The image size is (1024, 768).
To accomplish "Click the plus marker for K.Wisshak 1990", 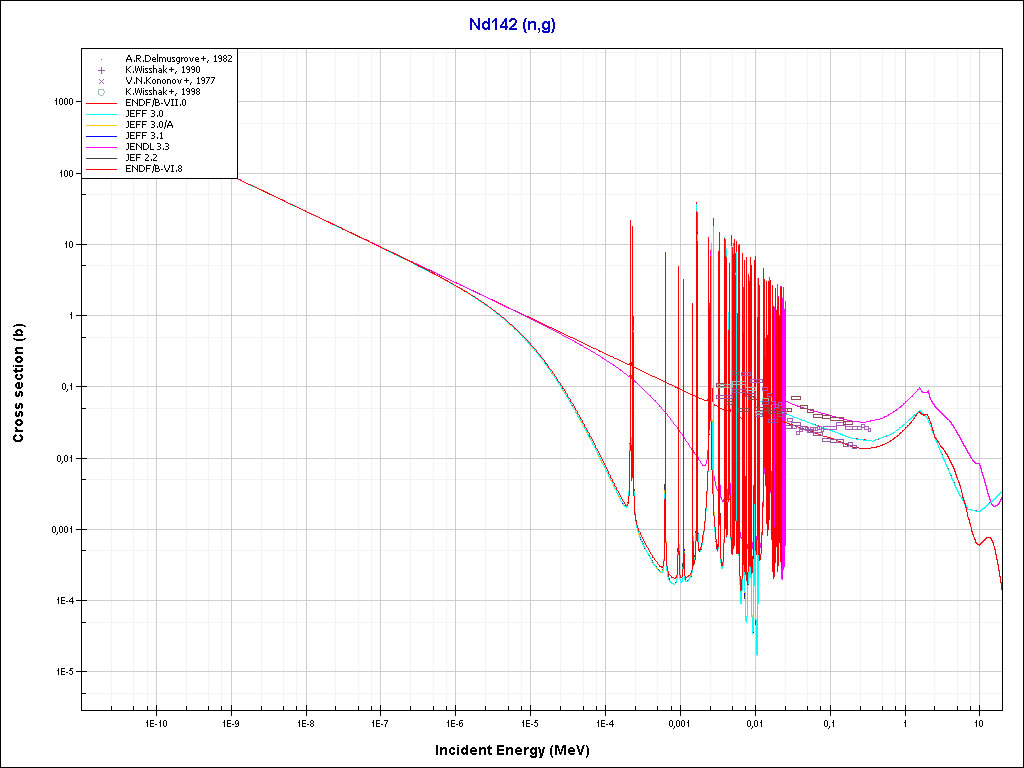I will coord(102,70).
